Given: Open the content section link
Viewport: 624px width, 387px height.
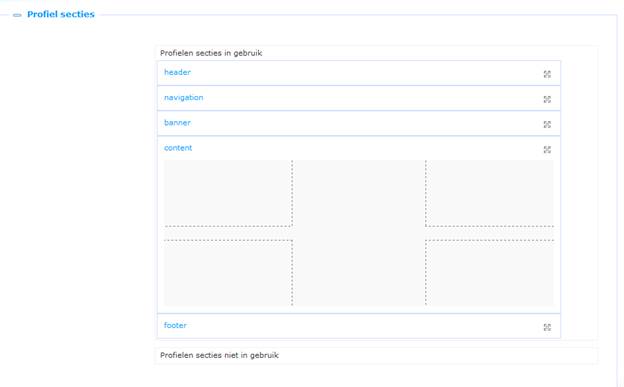Looking at the screenshot, I should click(178, 148).
